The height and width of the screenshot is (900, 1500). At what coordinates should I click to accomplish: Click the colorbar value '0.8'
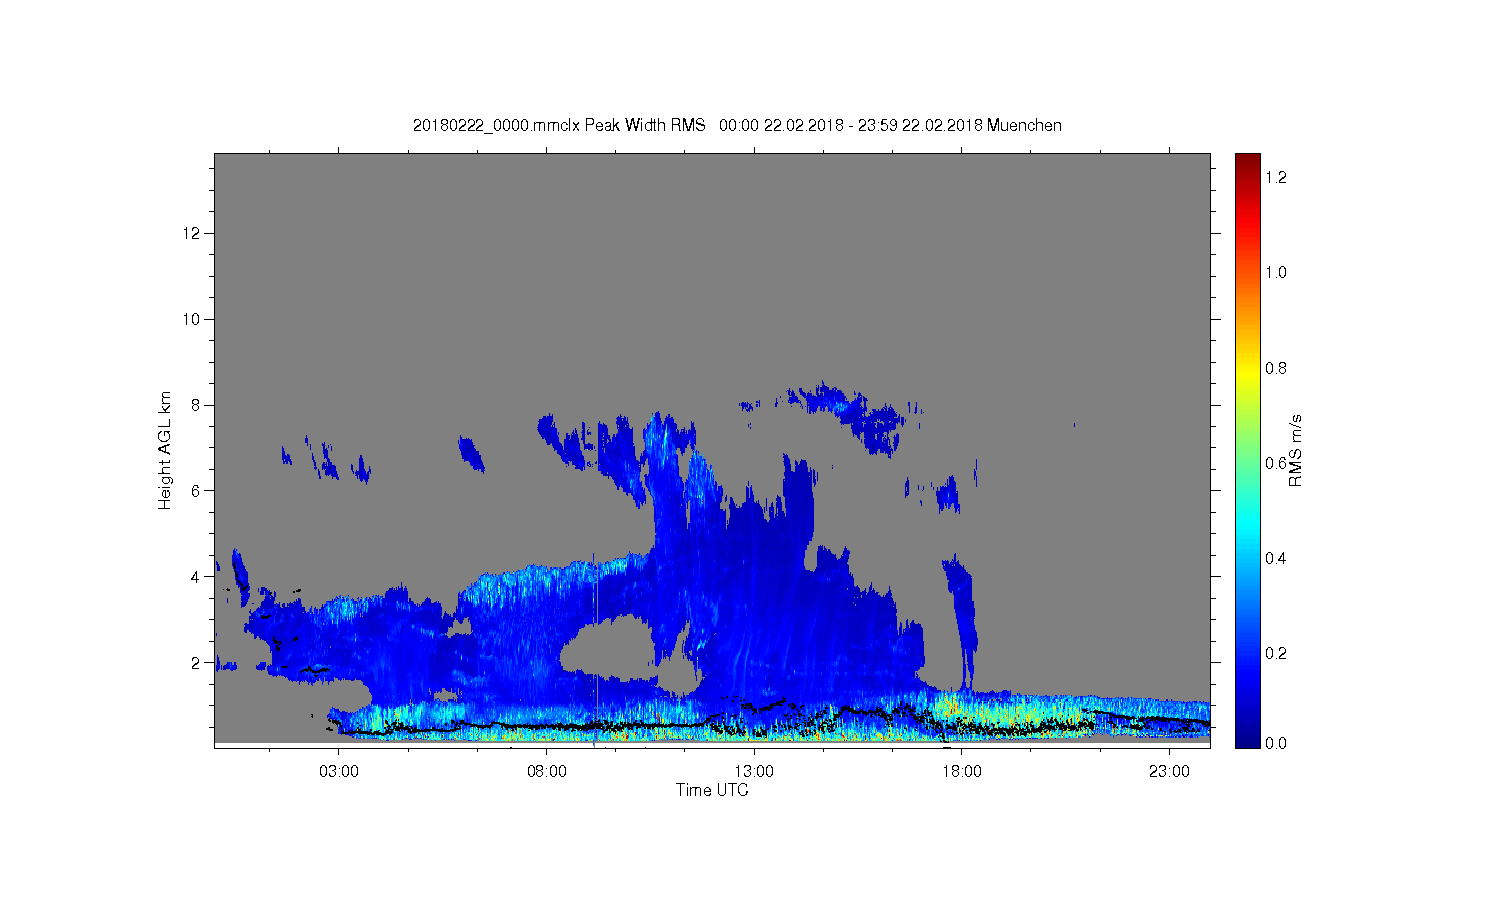click(1276, 368)
